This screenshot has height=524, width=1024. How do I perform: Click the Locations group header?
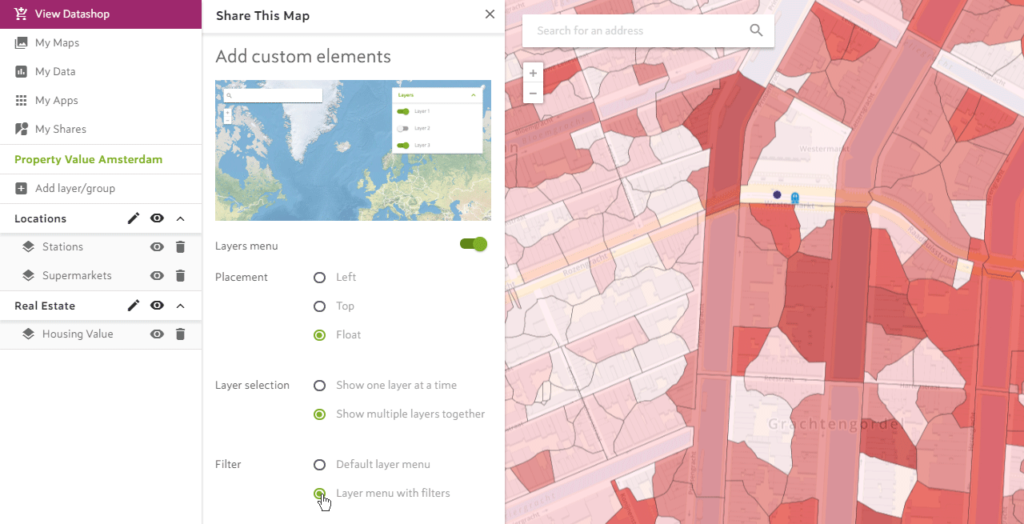101,218
